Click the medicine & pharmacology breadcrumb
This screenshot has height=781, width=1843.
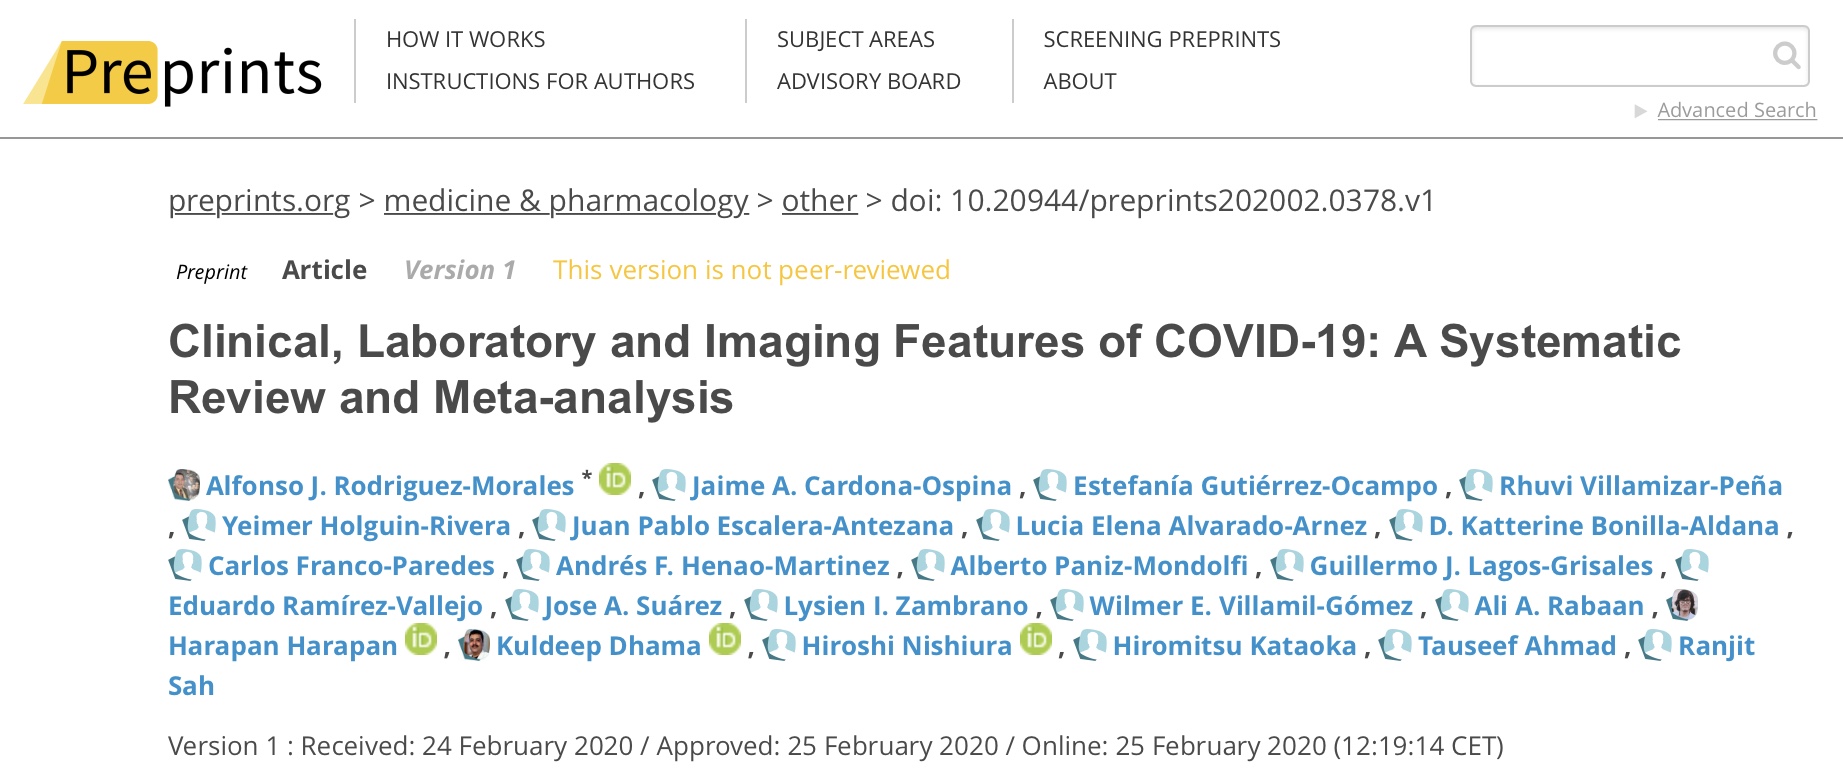tap(566, 201)
